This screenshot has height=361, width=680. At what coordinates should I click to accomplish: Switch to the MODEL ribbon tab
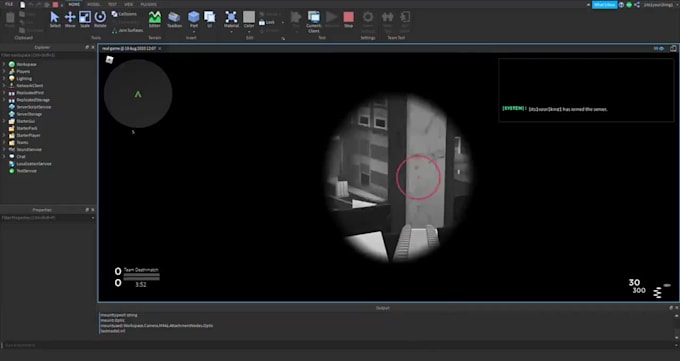[94, 4]
